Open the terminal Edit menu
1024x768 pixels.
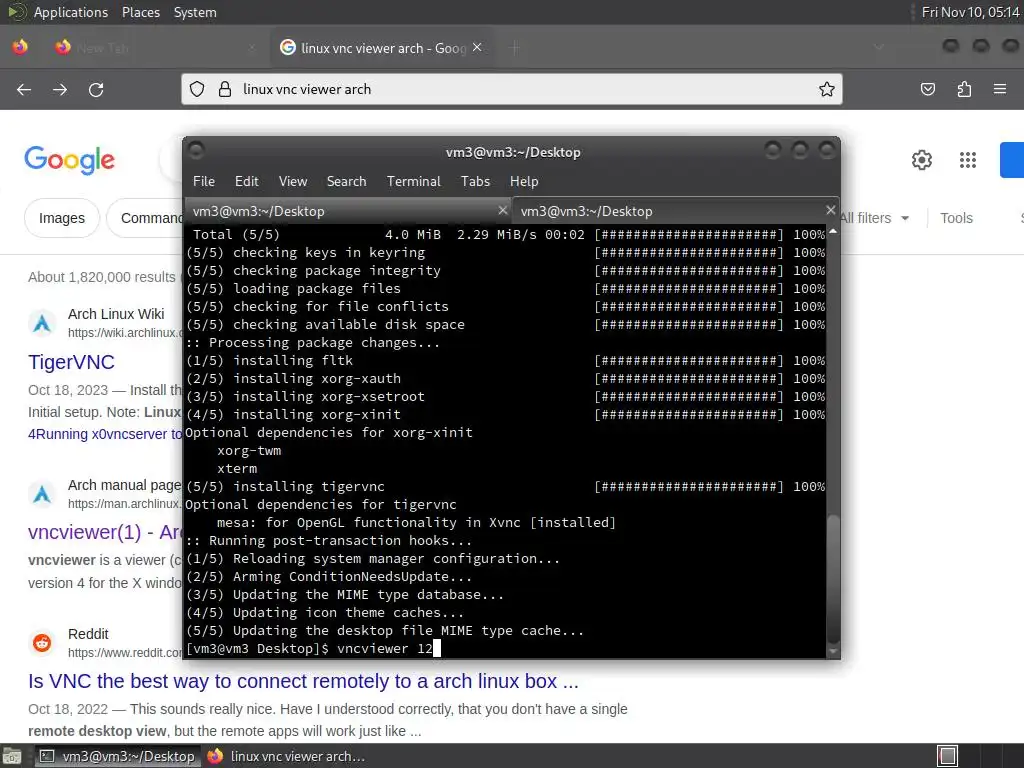247,182
